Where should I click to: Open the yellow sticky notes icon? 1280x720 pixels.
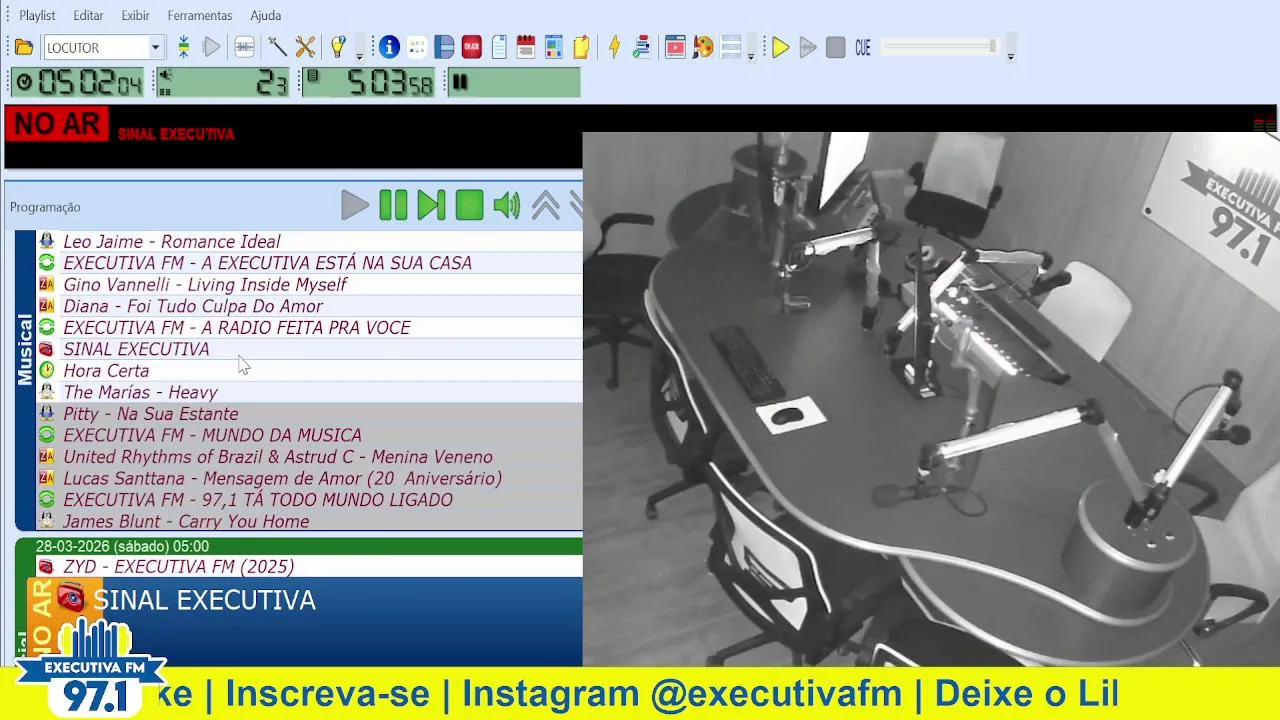[581, 47]
